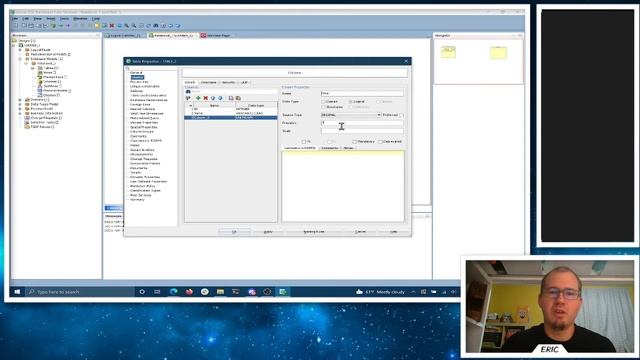Add a new column with green plus
The width and height of the screenshot is (640, 360).
click(x=198, y=98)
